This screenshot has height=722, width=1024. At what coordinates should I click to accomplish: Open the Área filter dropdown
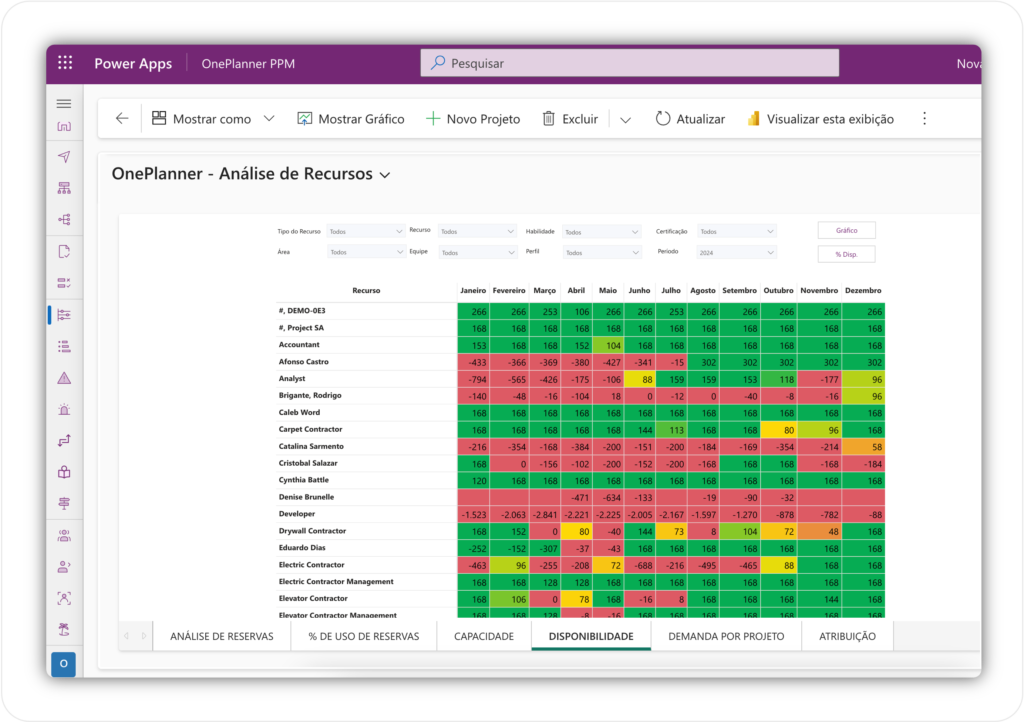pyautogui.click(x=366, y=252)
